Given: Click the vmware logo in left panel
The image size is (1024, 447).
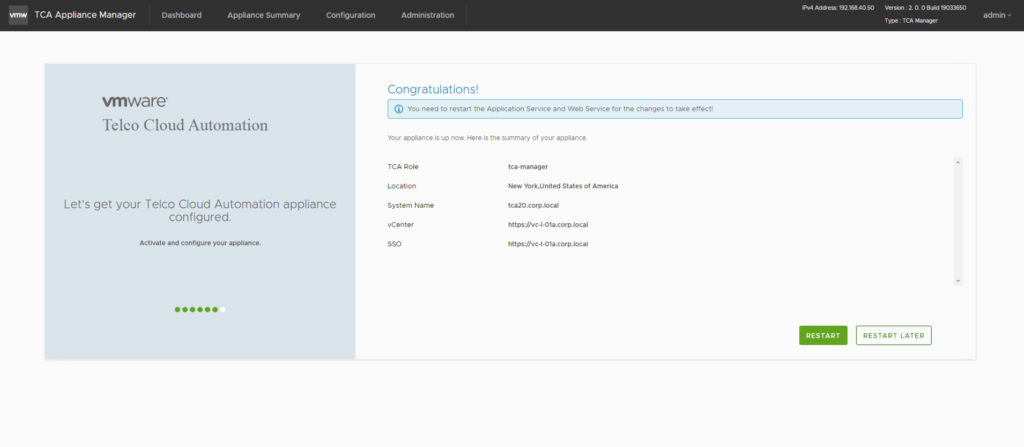Looking at the screenshot, I should tap(135, 101).
